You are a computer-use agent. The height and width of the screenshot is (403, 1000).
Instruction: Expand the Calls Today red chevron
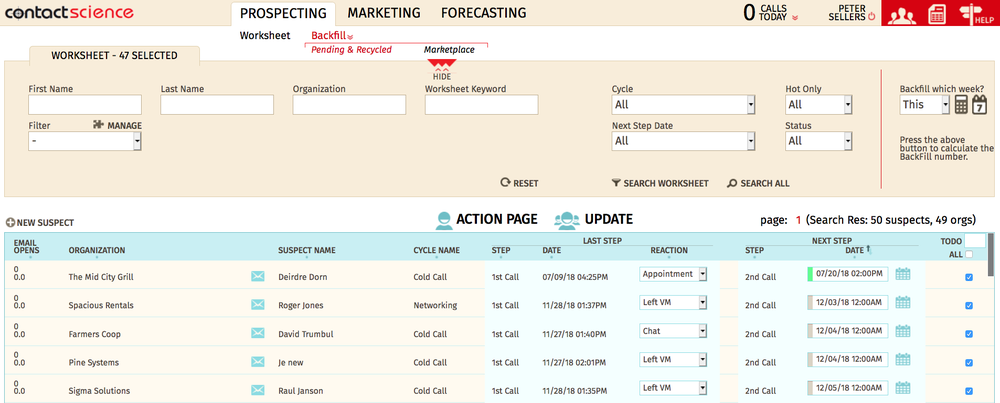pos(795,18)
